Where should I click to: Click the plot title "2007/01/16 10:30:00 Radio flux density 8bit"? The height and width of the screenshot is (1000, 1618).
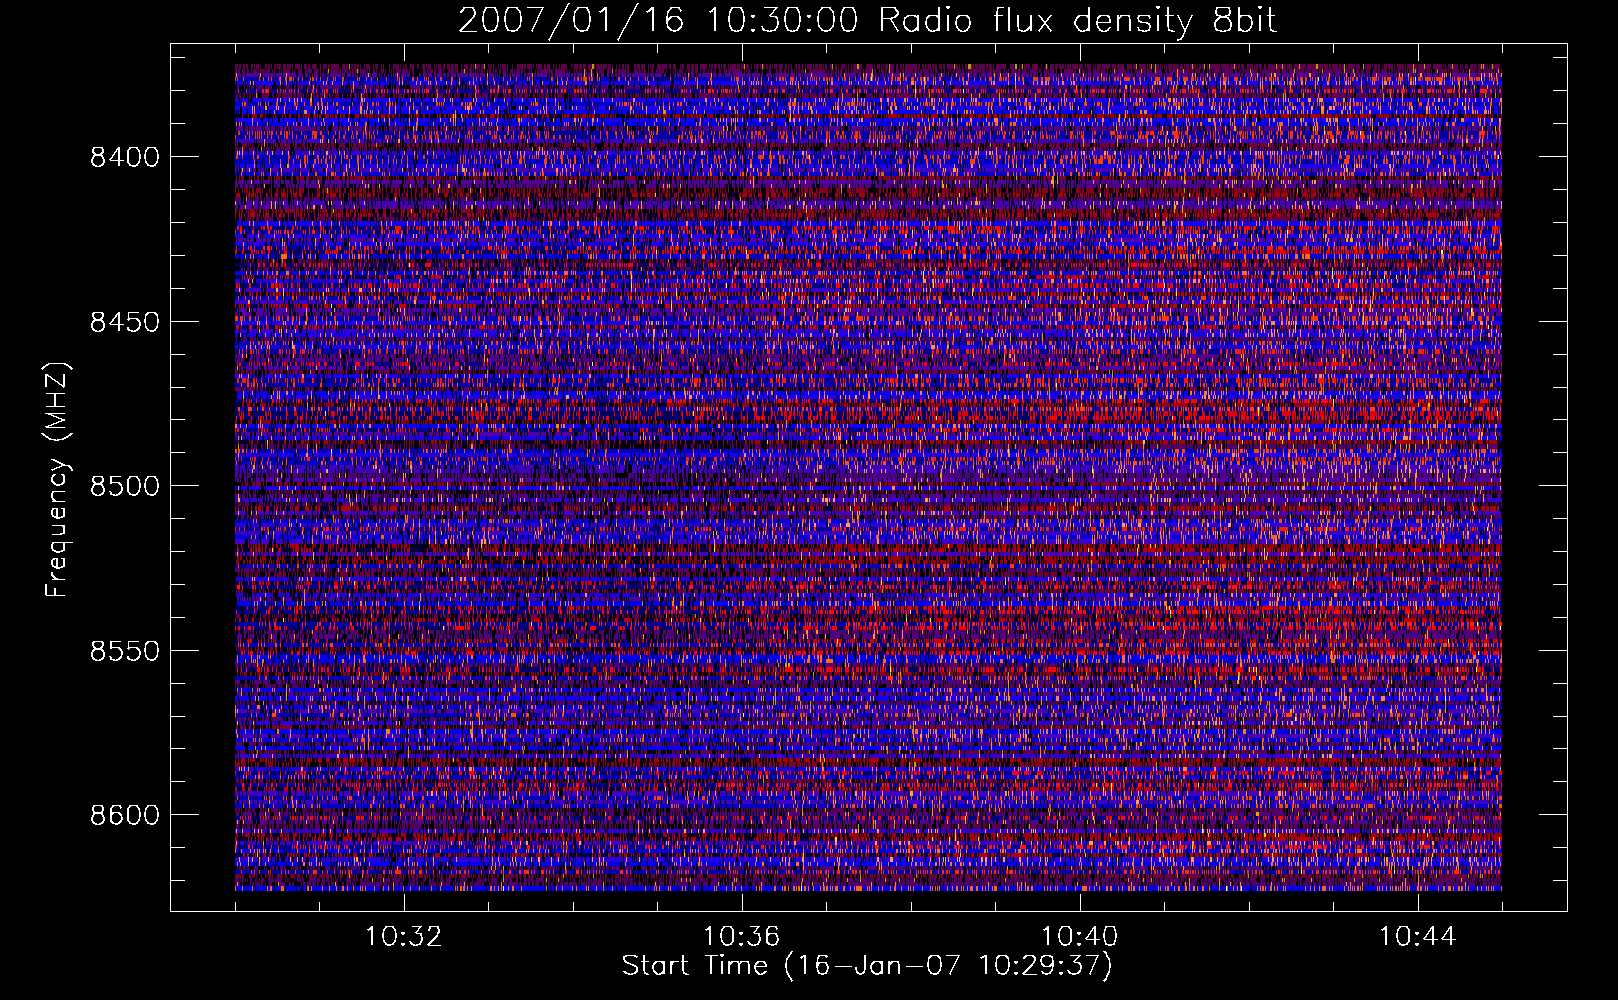click(x=868, y=20)
